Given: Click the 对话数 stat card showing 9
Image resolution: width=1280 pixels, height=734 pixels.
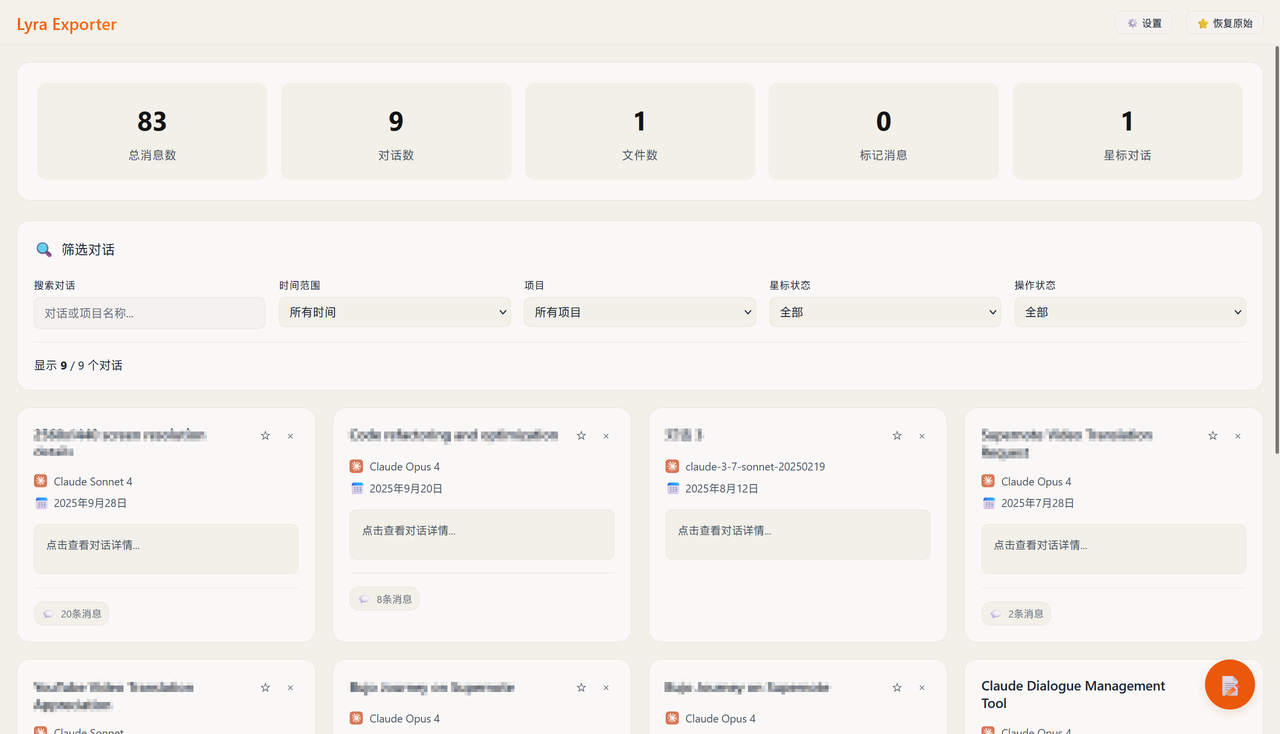Looking at the screenshot, I should (x=396, y=131).
